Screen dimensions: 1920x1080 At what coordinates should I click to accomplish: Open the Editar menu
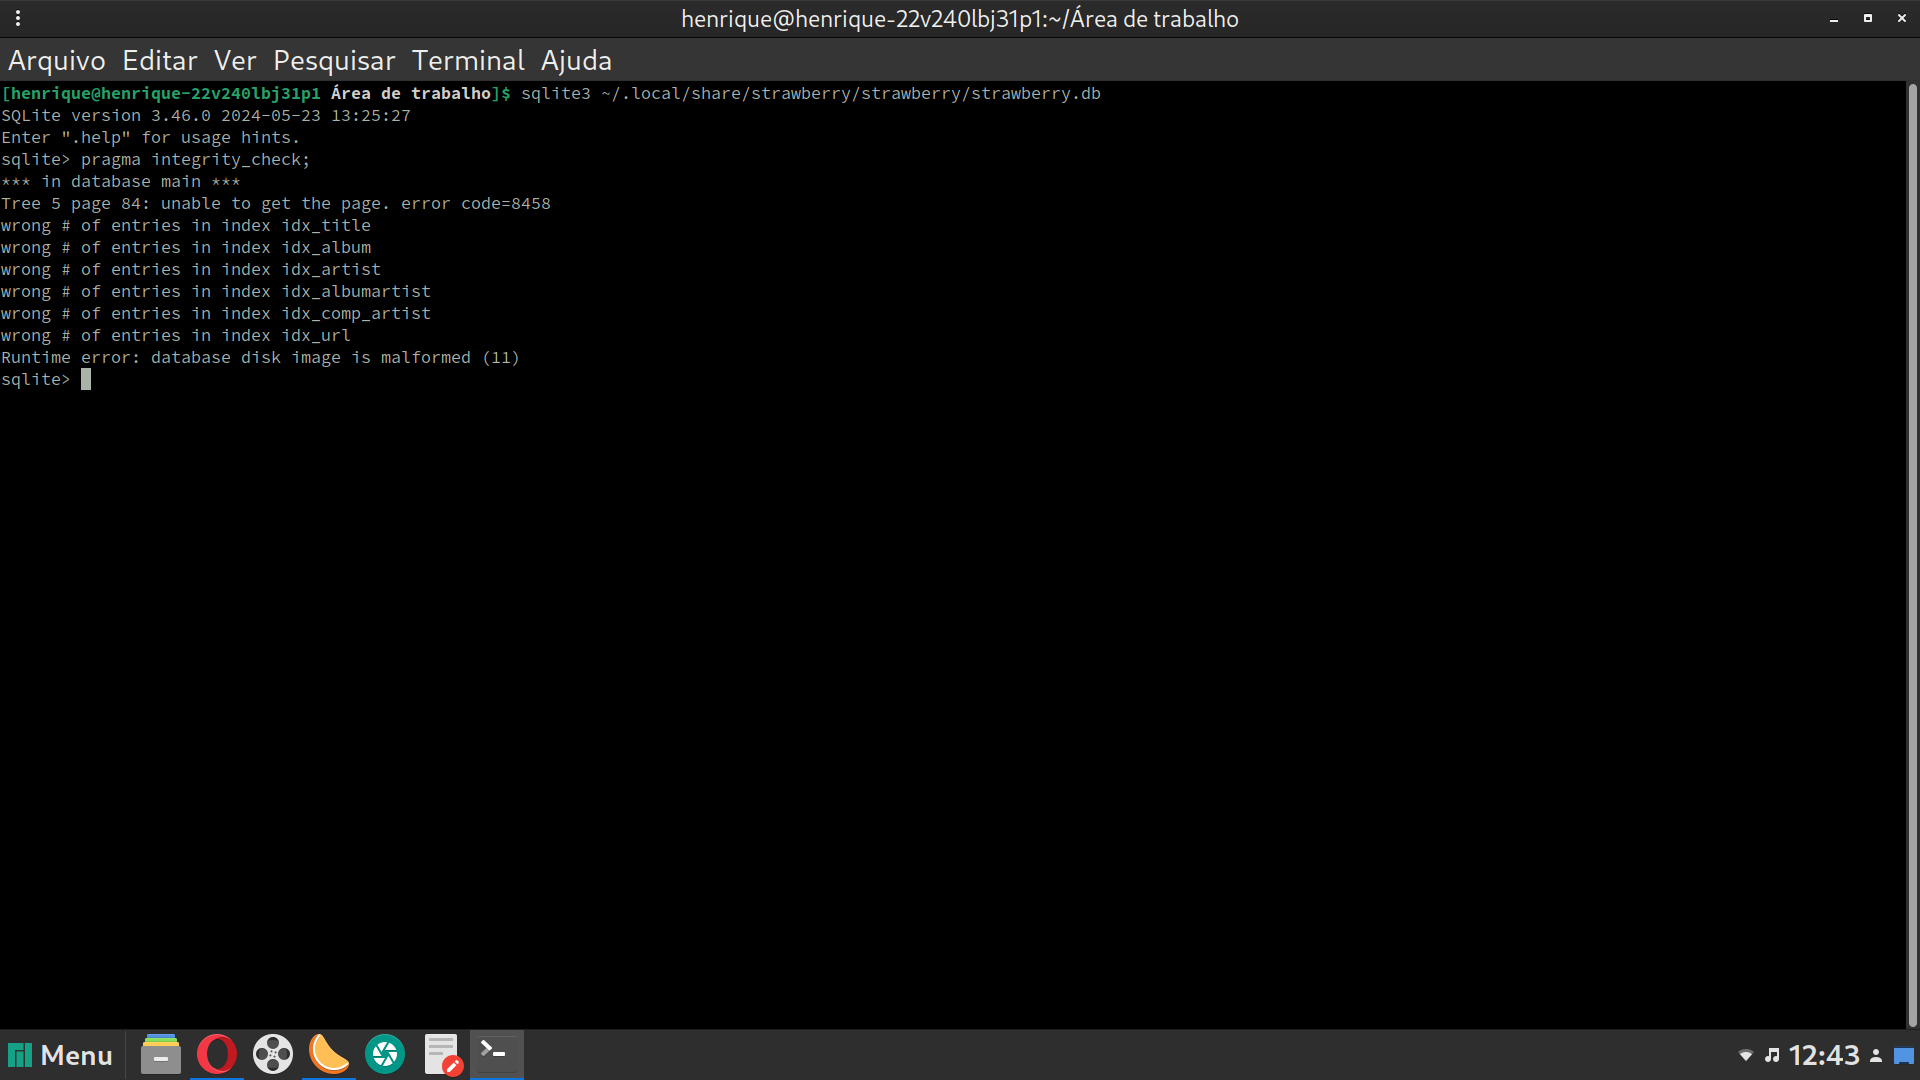pos(160,61)
